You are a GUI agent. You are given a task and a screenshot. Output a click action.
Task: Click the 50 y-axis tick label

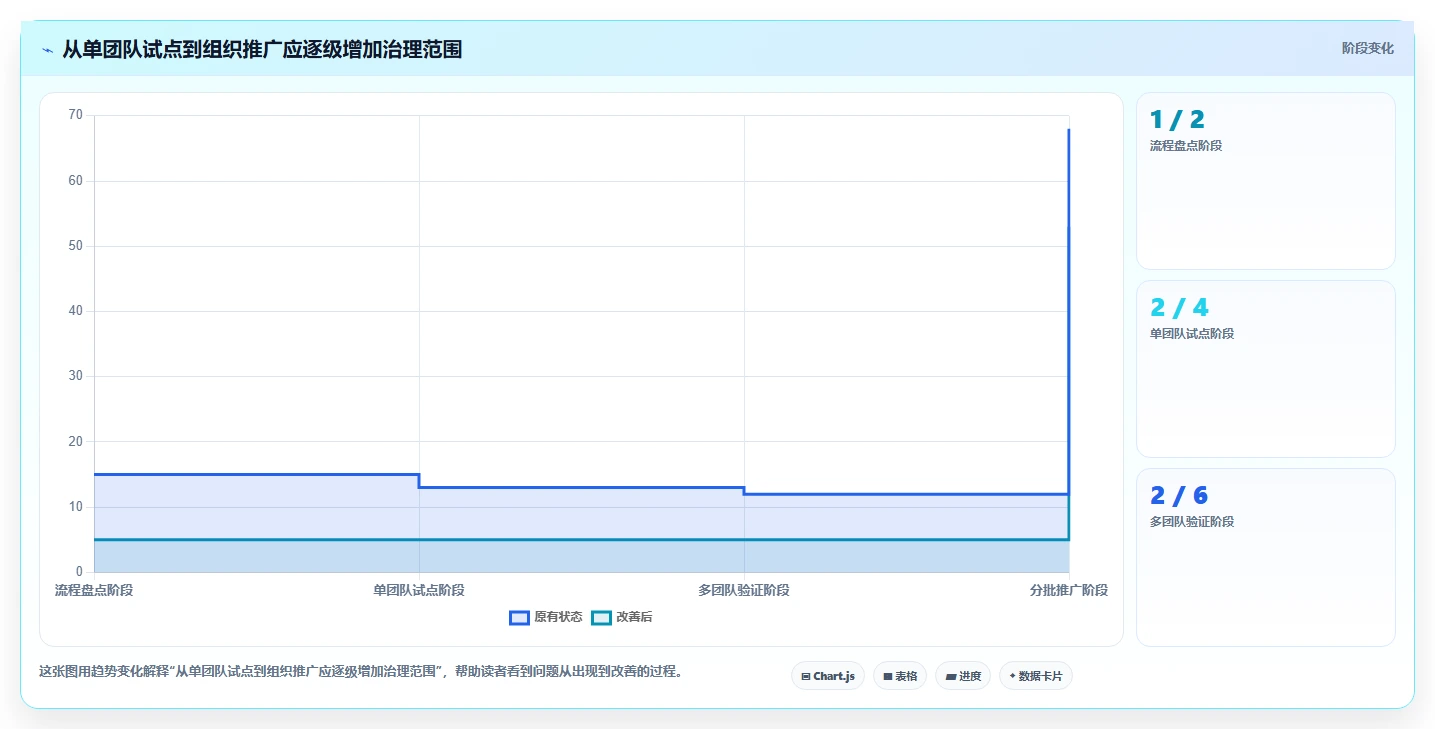[x=76, y=246]
